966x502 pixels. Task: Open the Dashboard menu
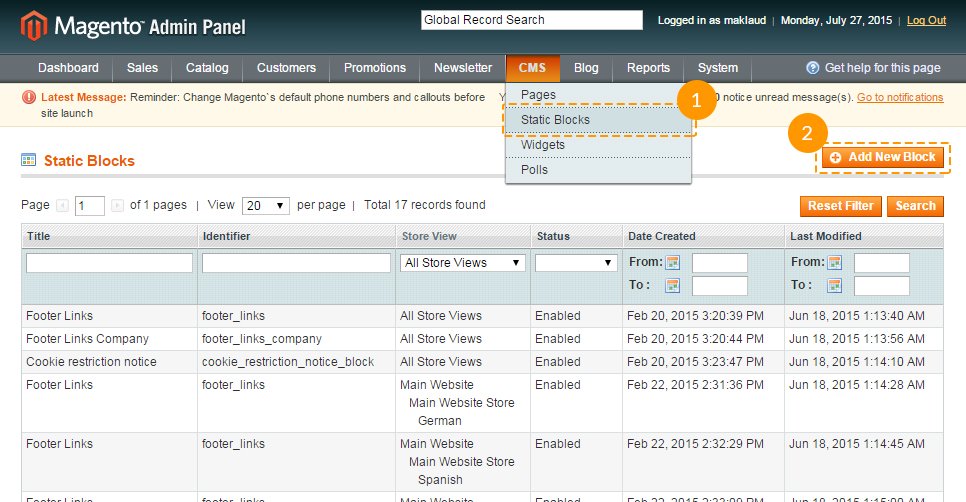point(68,68)
